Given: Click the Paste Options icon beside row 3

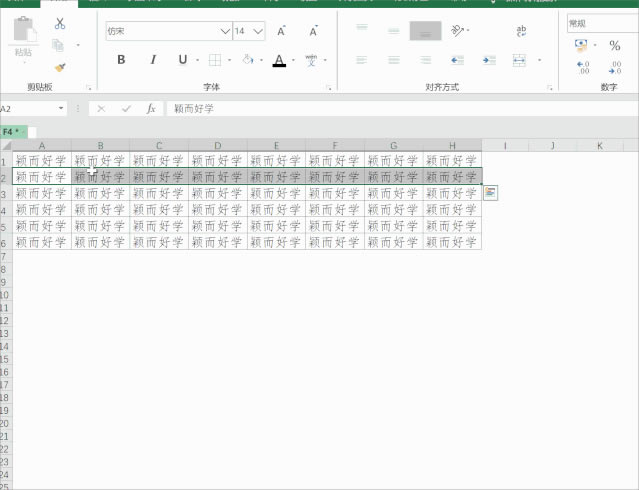Looking at the screenshot, I should 491,192.
